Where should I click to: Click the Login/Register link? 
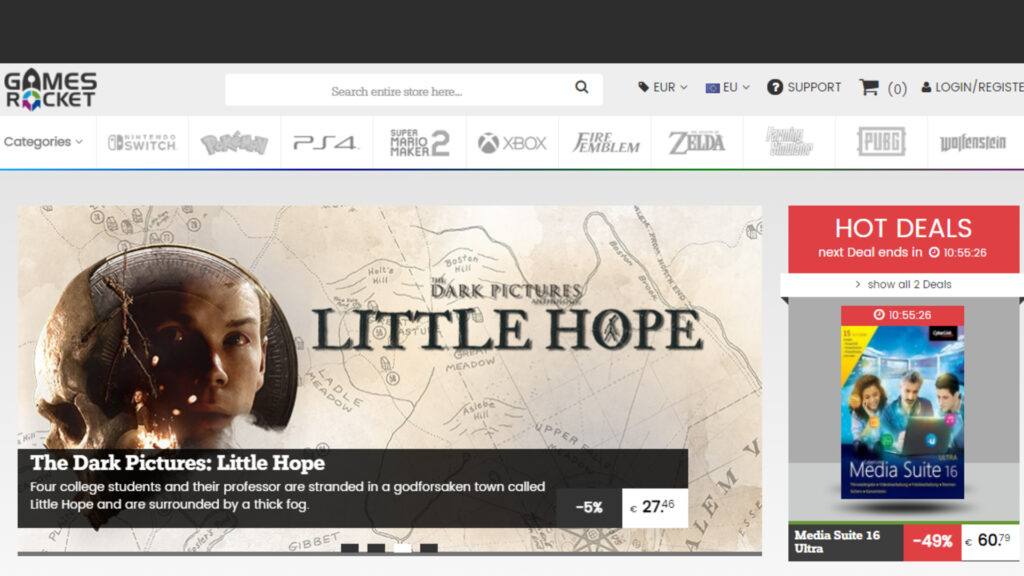click(x=974, y=88)
